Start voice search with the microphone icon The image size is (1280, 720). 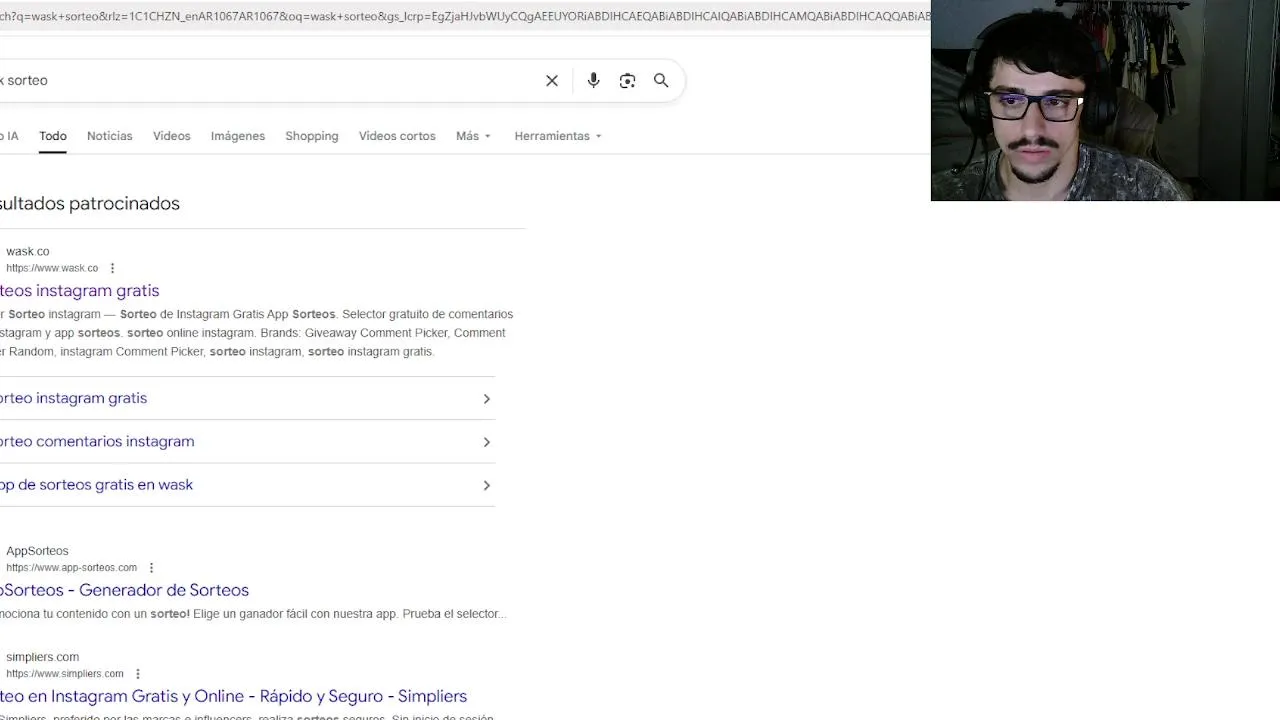[593, 81]
